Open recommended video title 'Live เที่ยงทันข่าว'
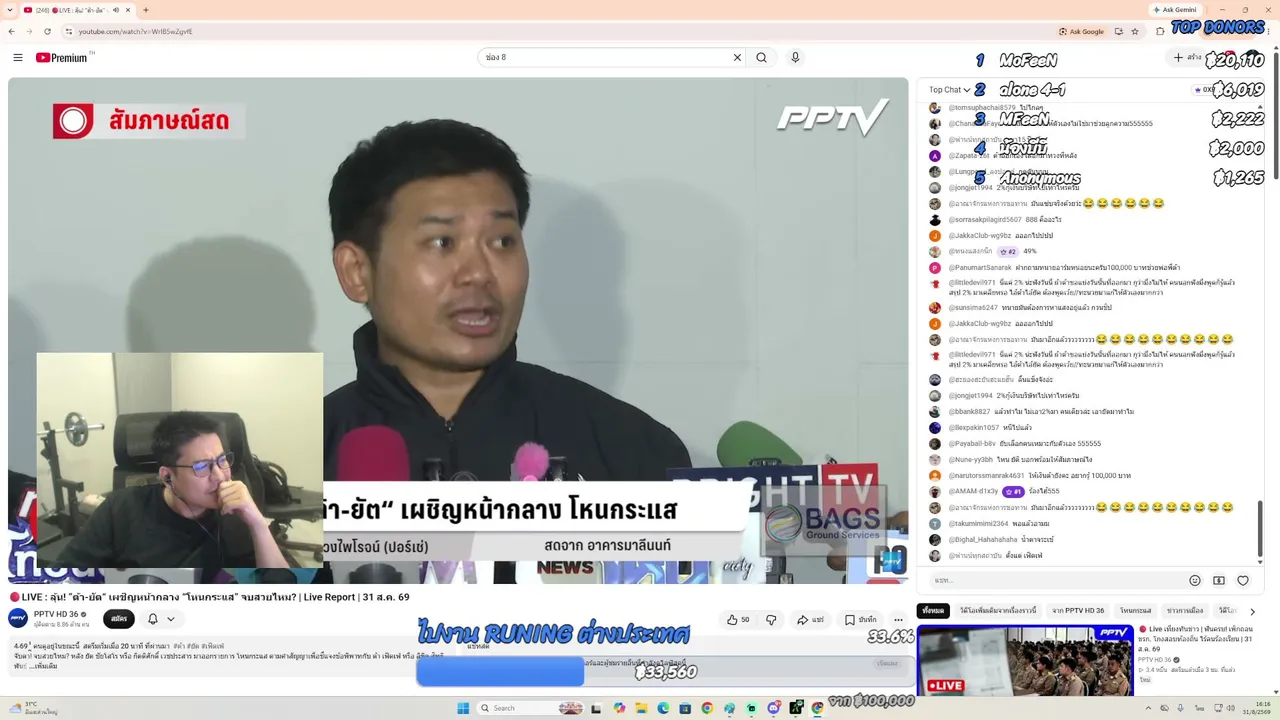The image size is (1280, 720). click(1195, 641)
